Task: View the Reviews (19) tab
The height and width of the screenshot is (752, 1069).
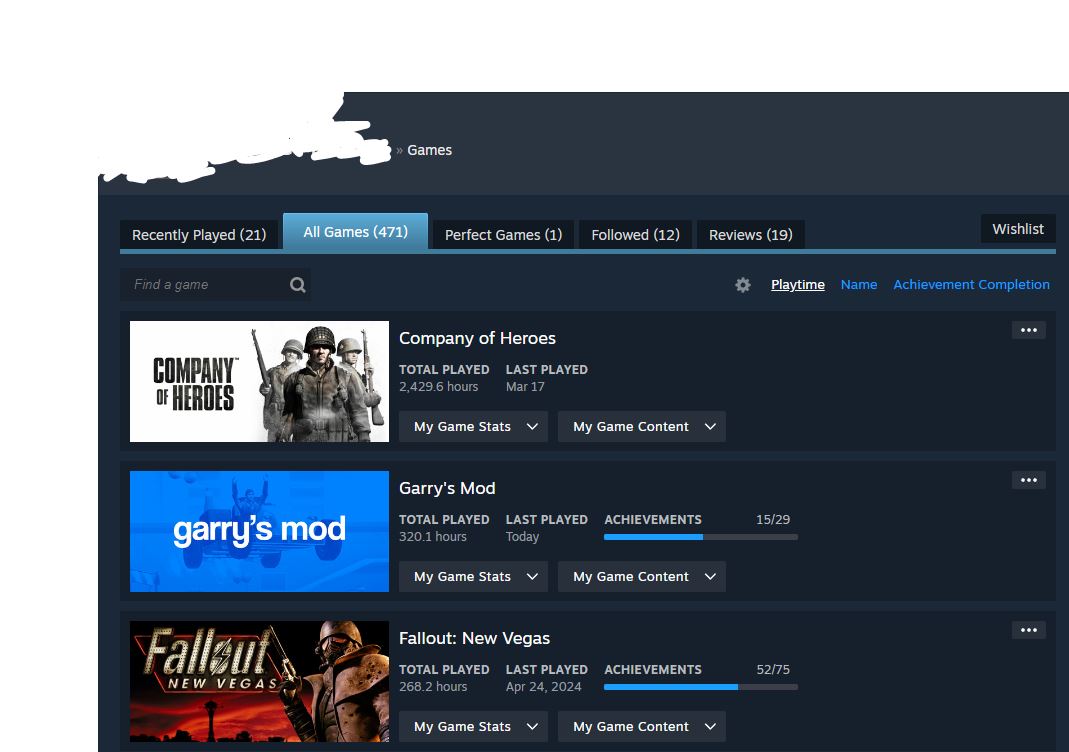Action: [x=751, y=235]
